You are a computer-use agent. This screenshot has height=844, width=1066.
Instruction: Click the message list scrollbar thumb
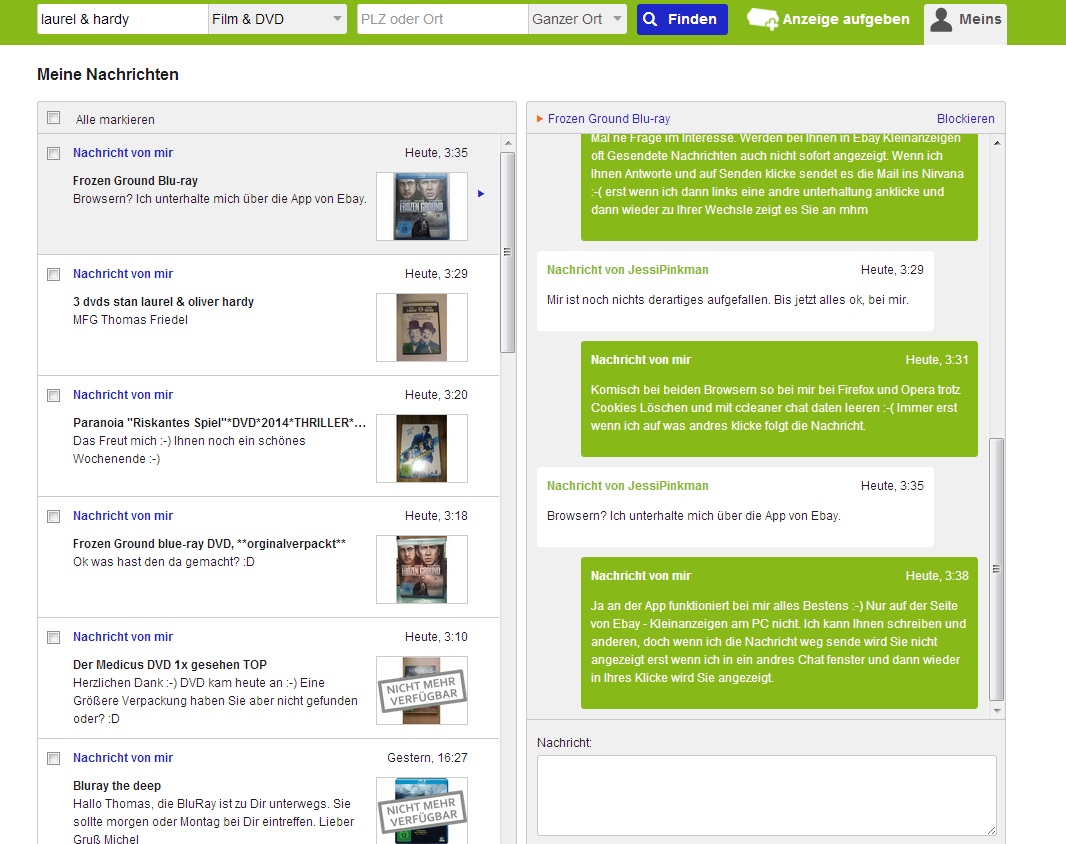(507, 252)
